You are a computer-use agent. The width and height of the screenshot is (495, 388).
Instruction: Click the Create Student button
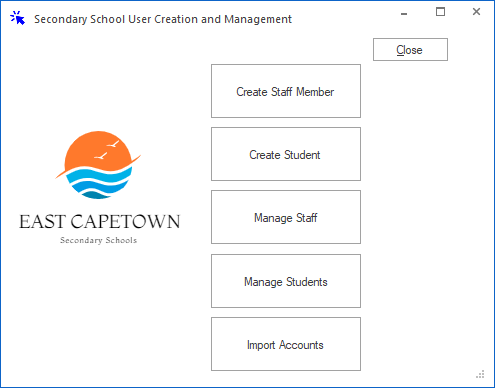pos(286,154)
